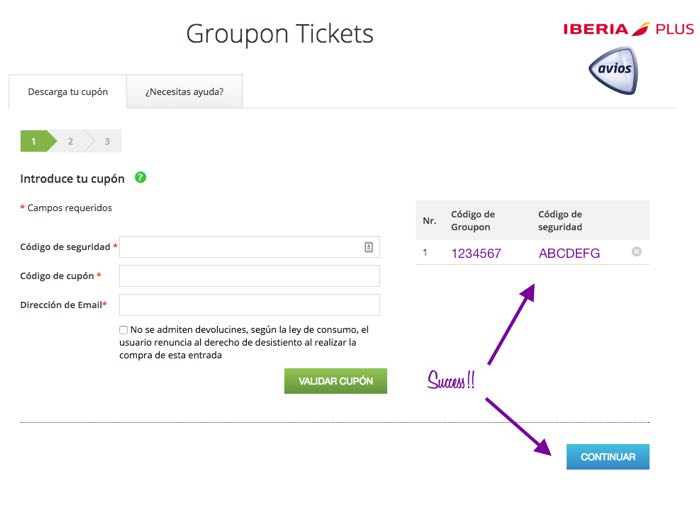Select step 2 in the progress indicator
Image resolution: width=700 pixels, height=510 pixels.
(71, 141)
